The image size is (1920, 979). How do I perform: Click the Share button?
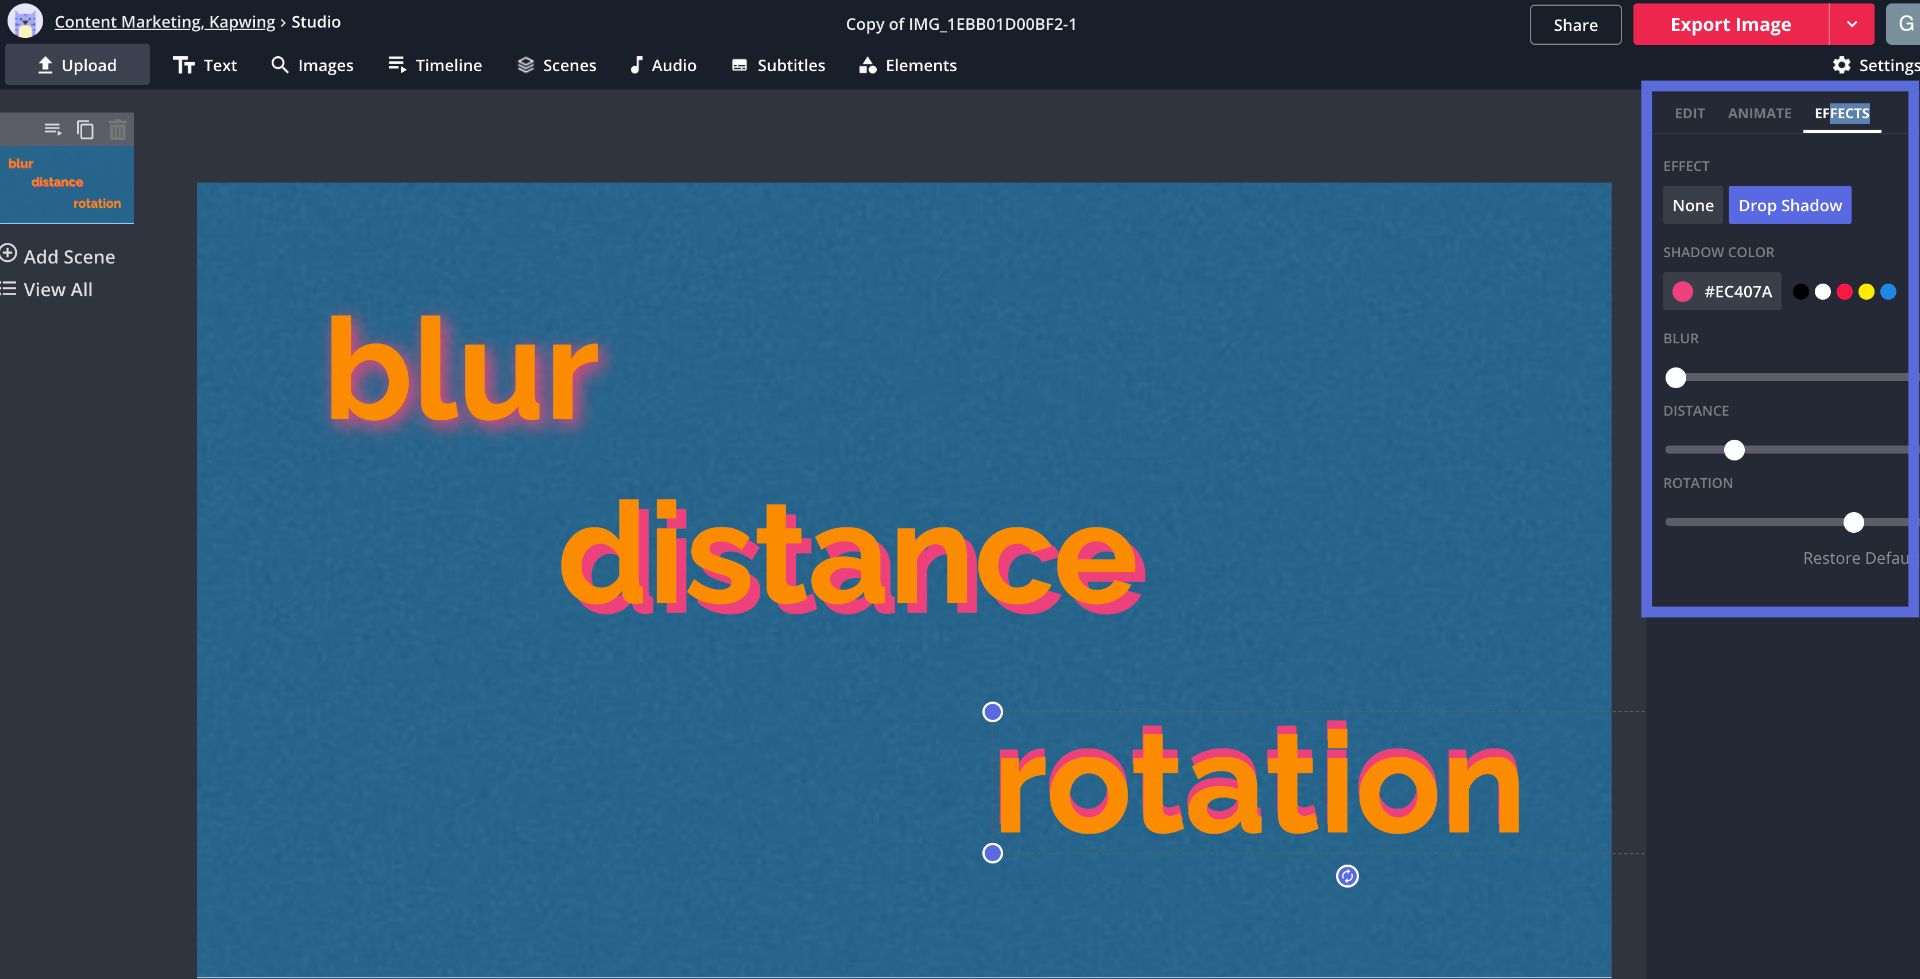(1575, 24)
